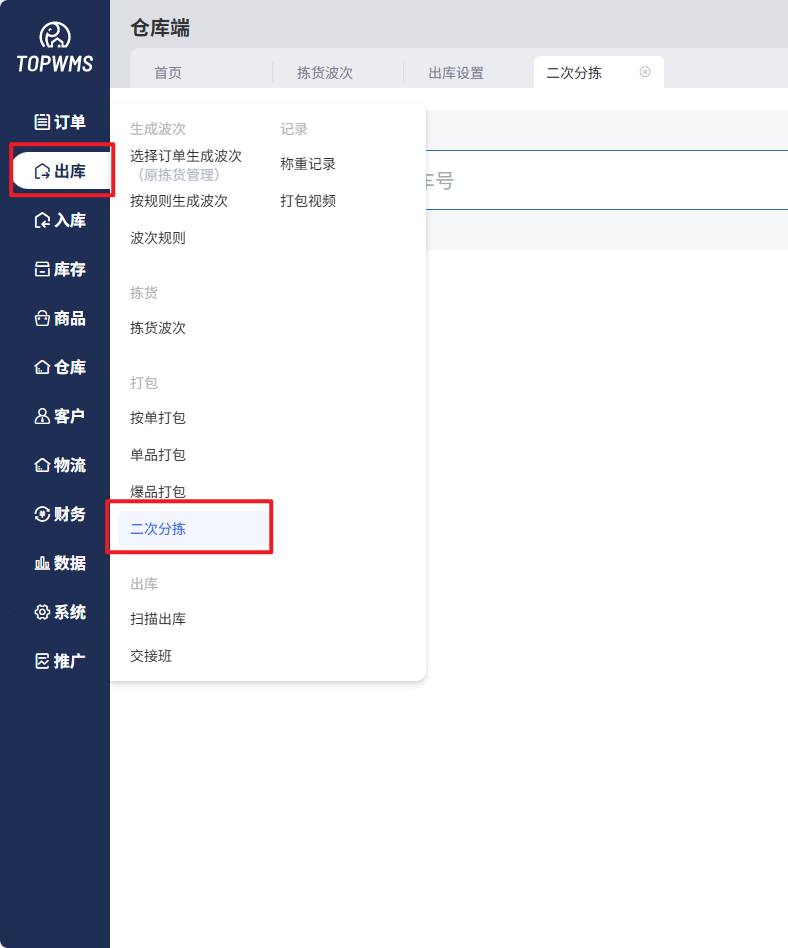Open the 客户 sidebar icon
The width and height of the screenshot is (788, 948).
pos(42,416)
